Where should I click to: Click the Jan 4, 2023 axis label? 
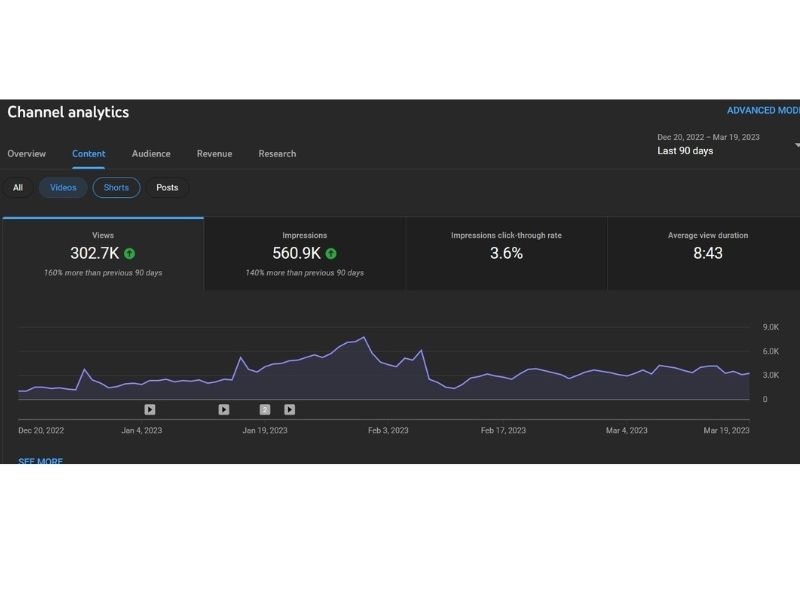pos(142,431)
